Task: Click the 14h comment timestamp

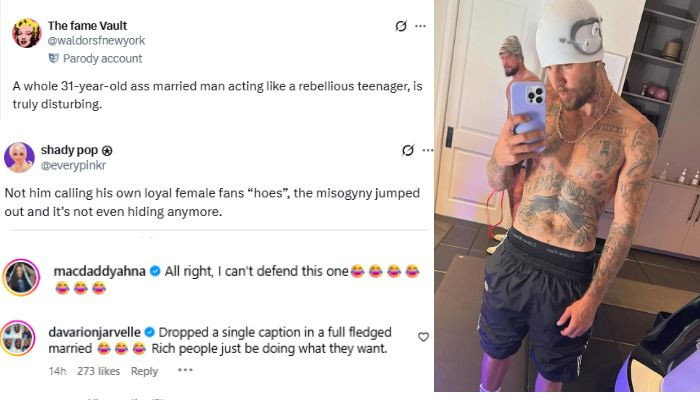Action: tap(57, 371)
